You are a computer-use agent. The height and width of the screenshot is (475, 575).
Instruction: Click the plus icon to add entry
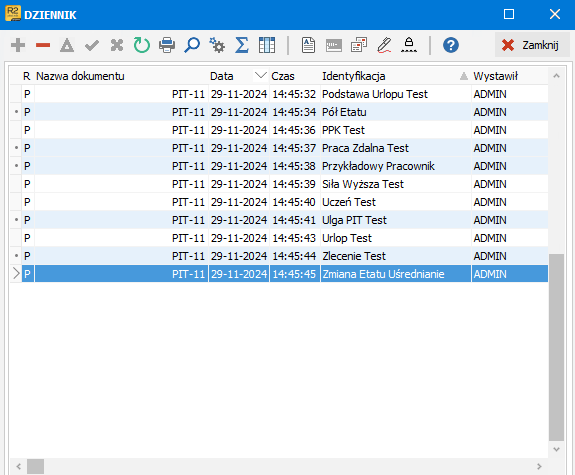[x=18, y=45]
